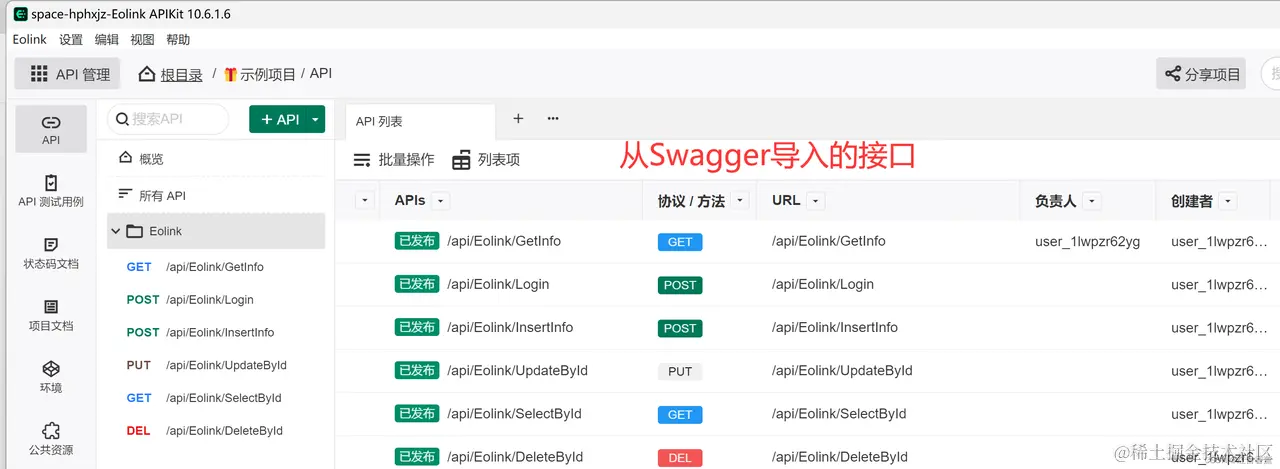Open the 负责人 column dropdown
This screenshot has height=469, width=1280.
pos(1092,201)
